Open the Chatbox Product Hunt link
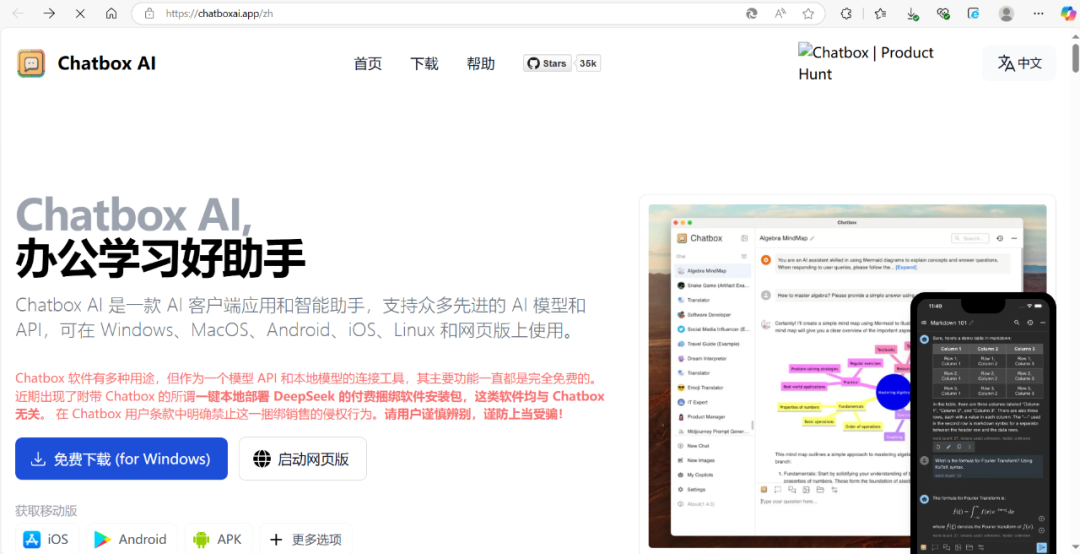Image resolution: width=1080 pixels, height=554 pixels. click(866, 63)
